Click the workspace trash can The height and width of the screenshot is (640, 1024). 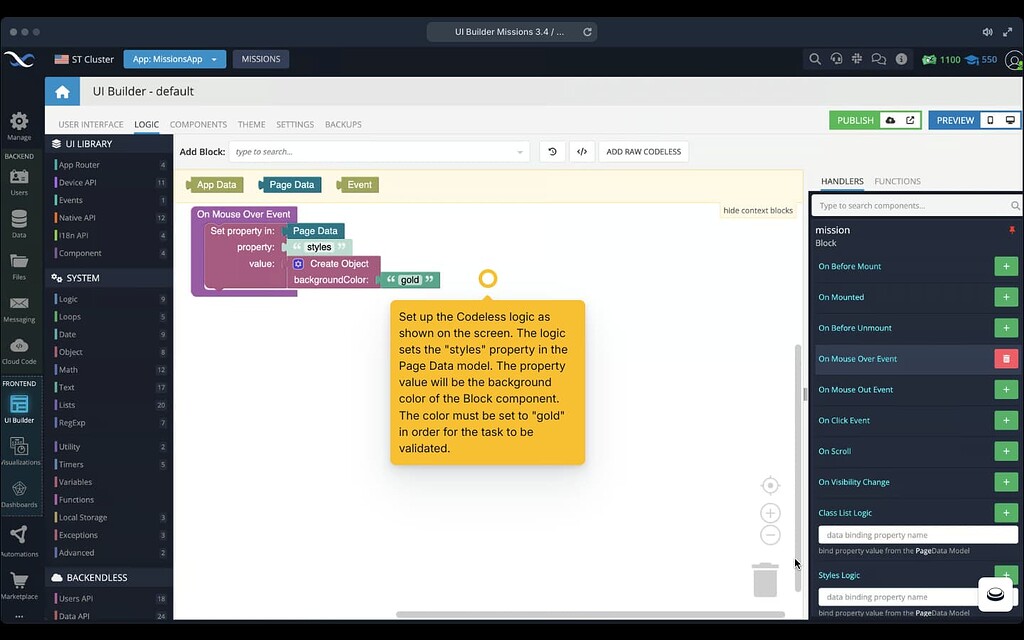(765, 580)
